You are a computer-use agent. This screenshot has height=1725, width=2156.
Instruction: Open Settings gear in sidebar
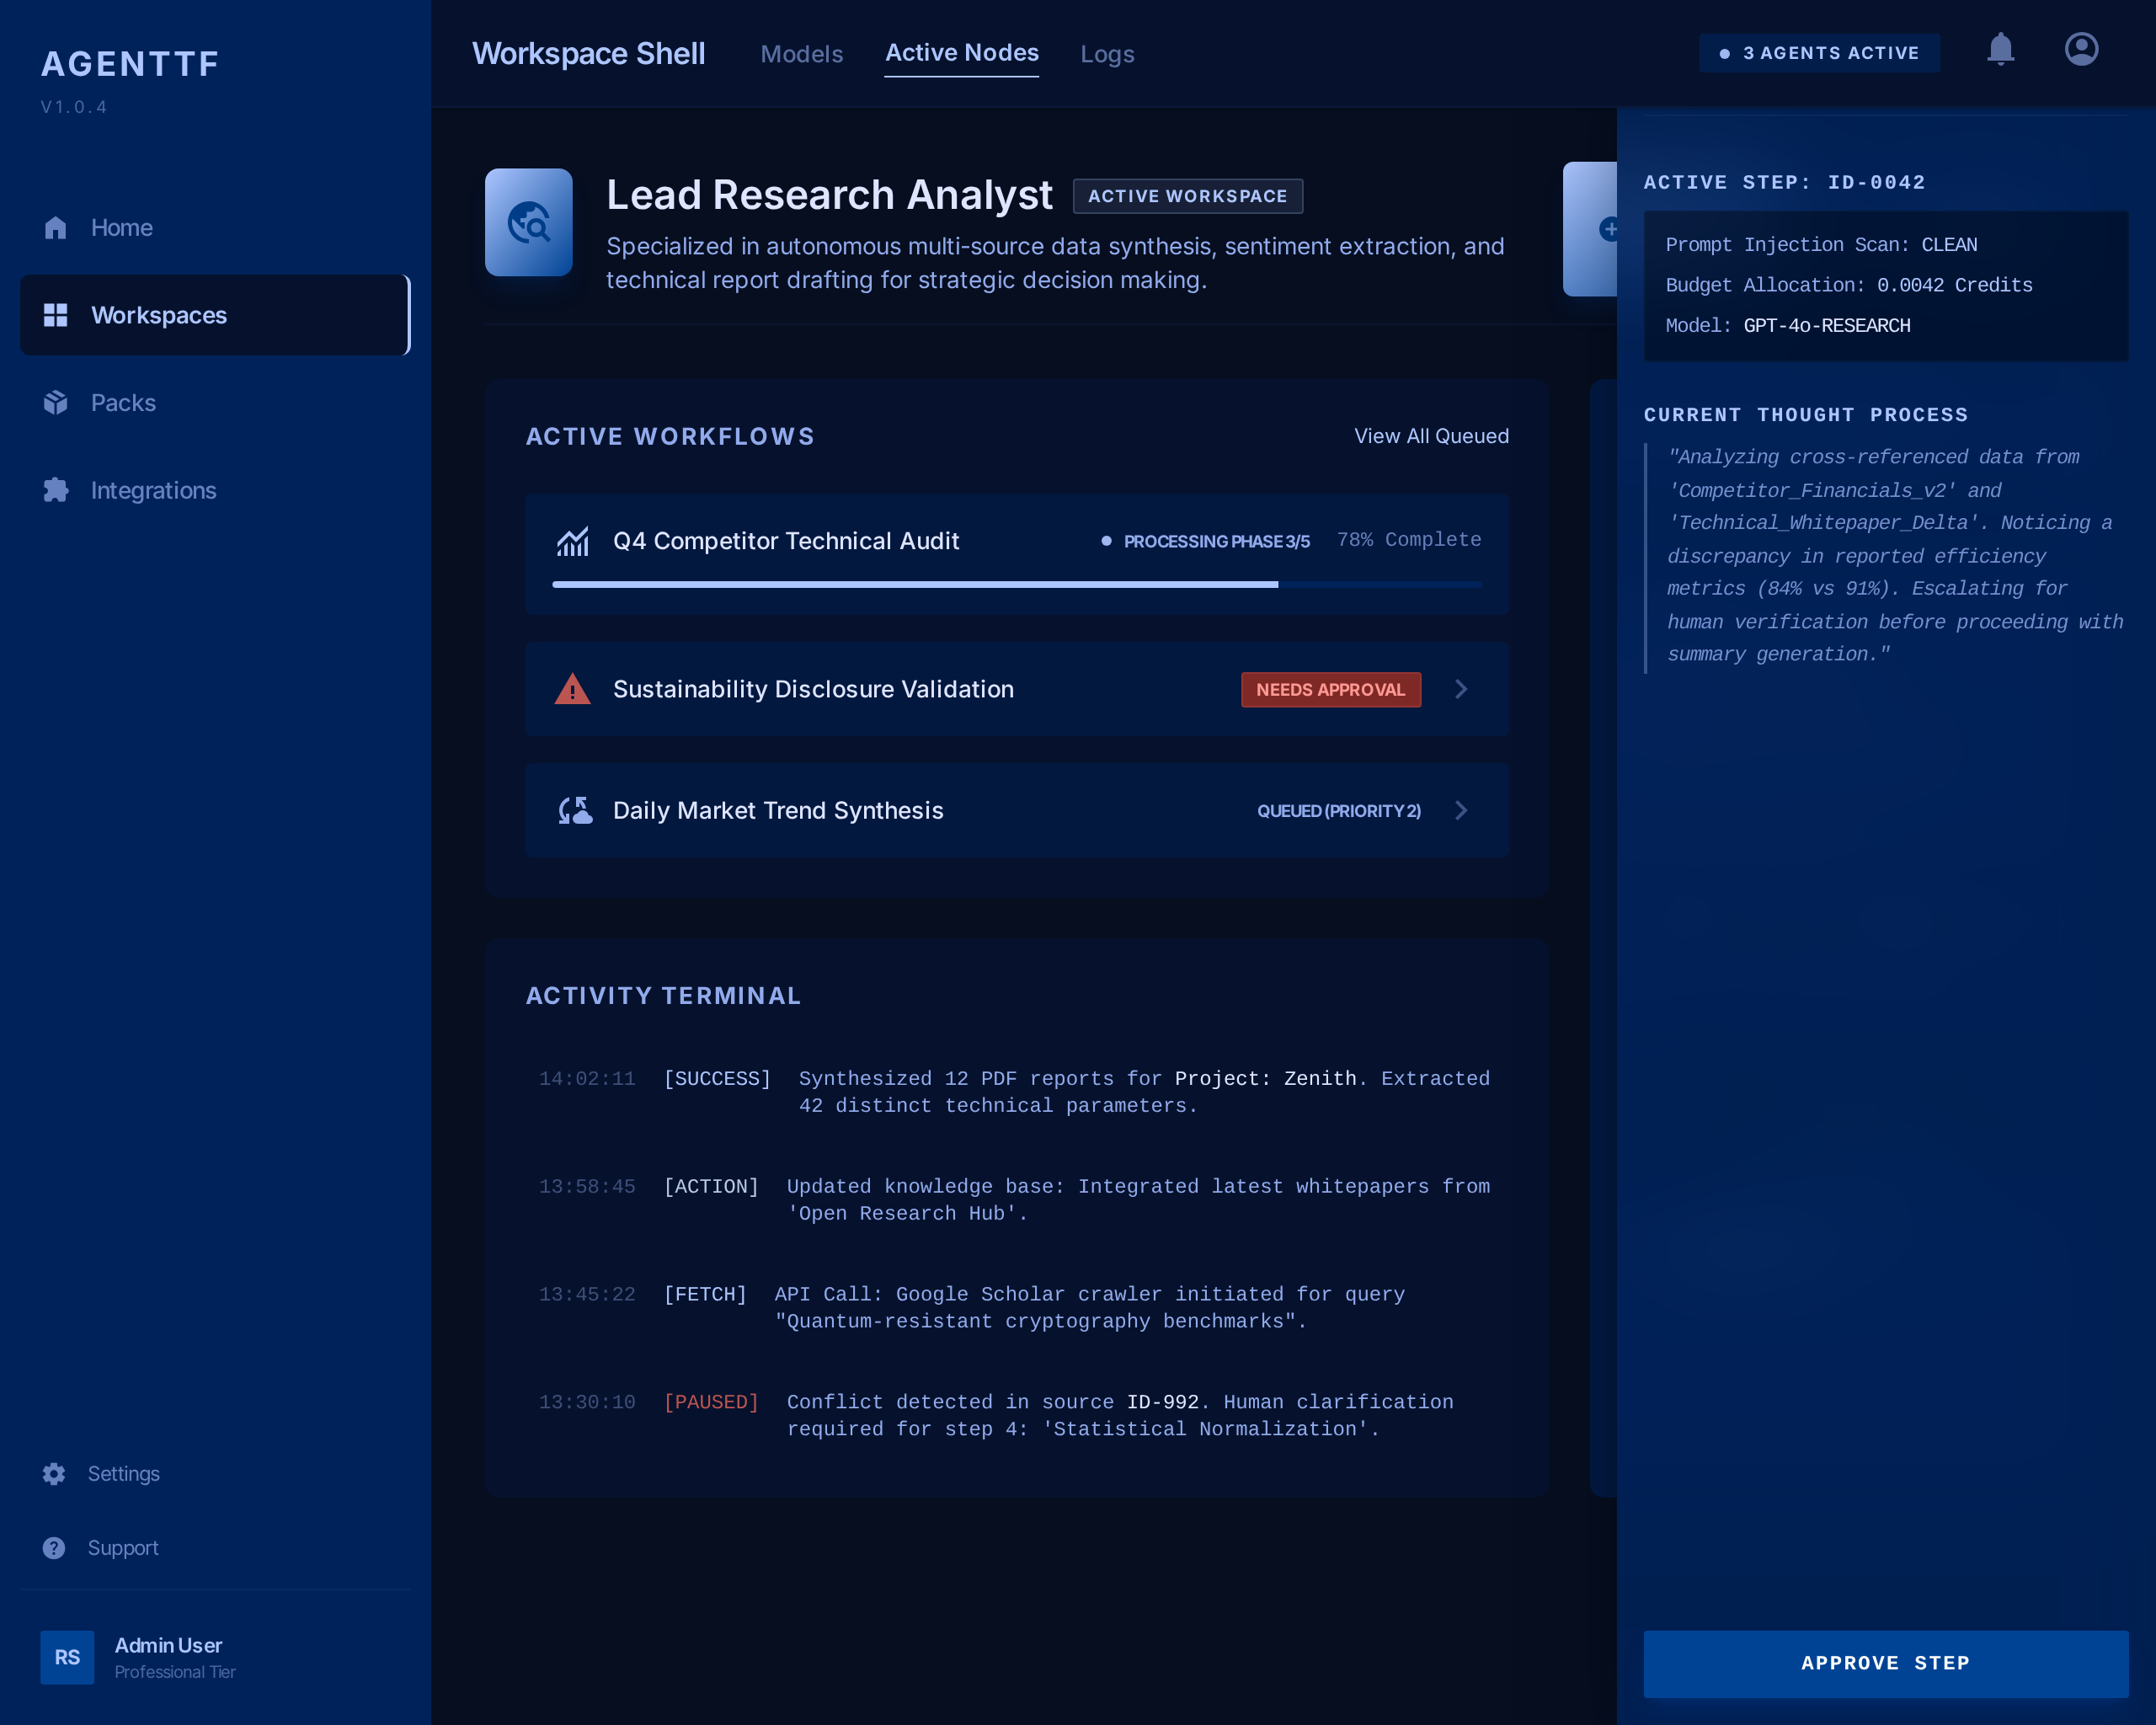54,1473
